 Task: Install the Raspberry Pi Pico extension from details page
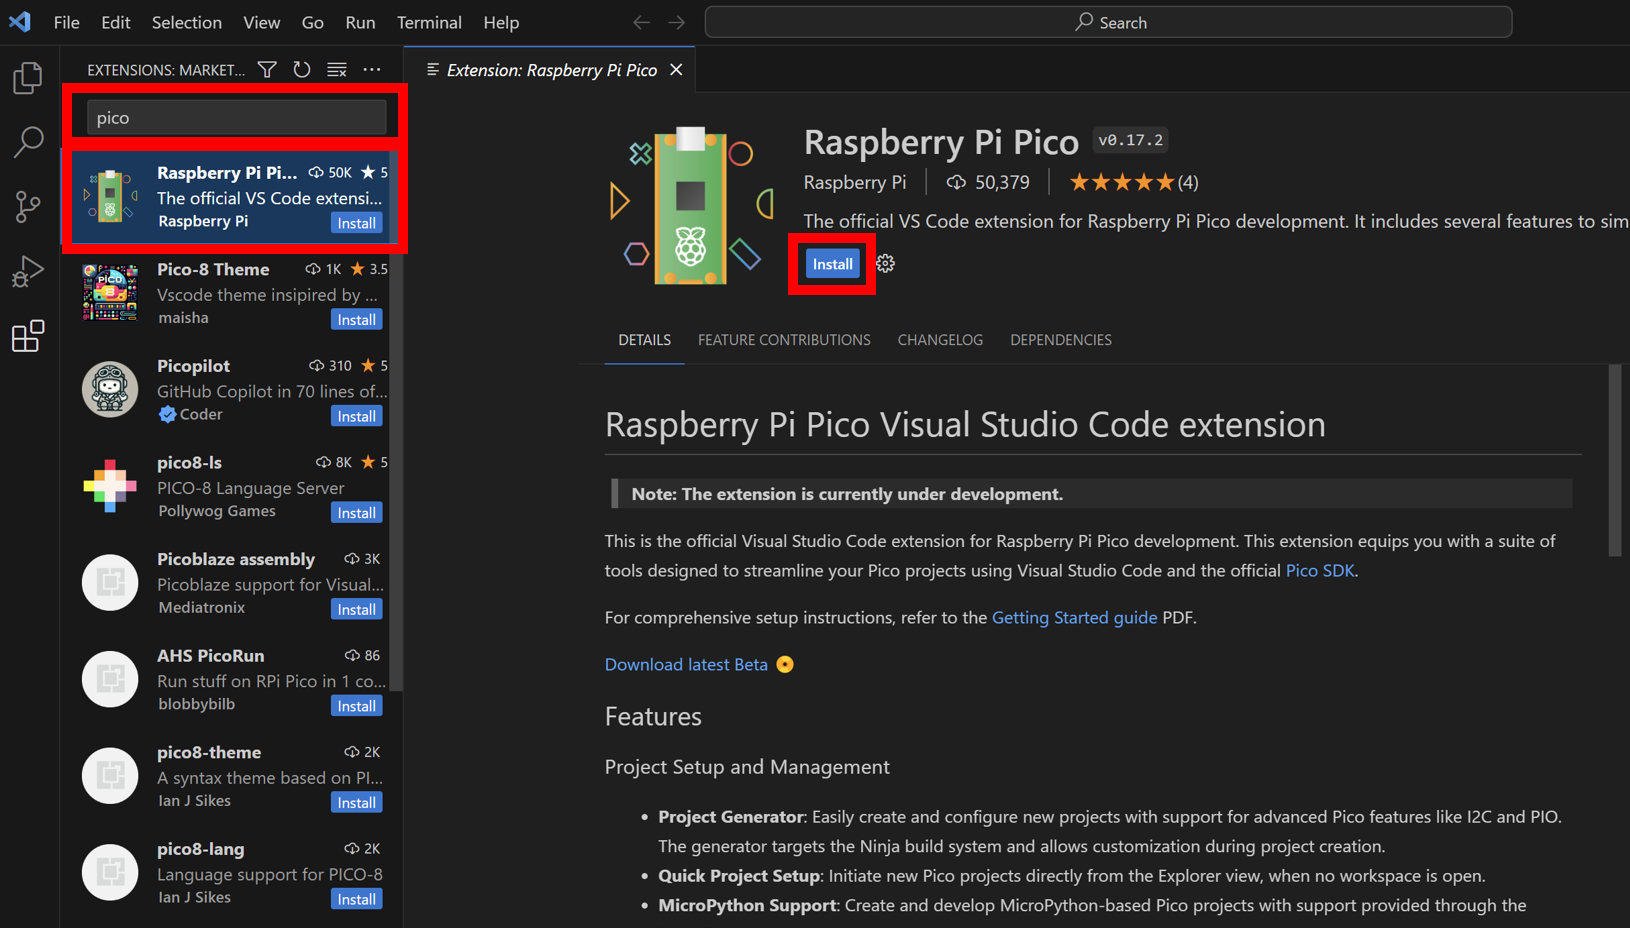832,264
